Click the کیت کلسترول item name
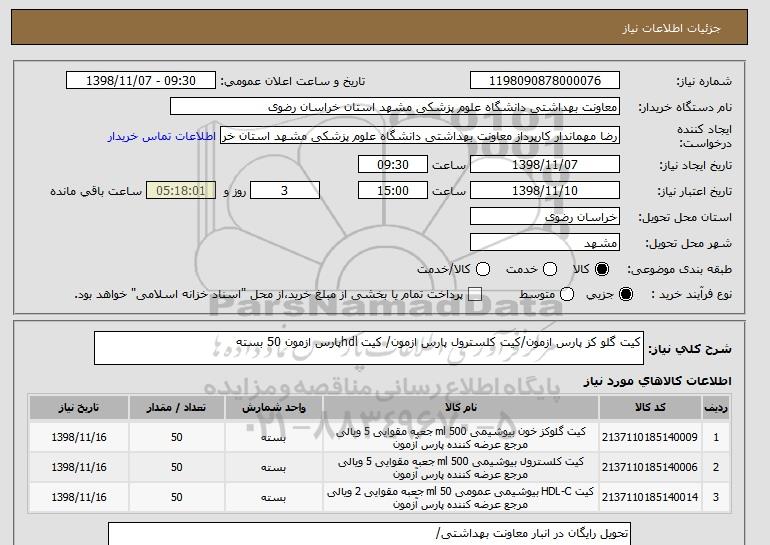Viewport: 770px width, 545px height. (x=461, y=467)
